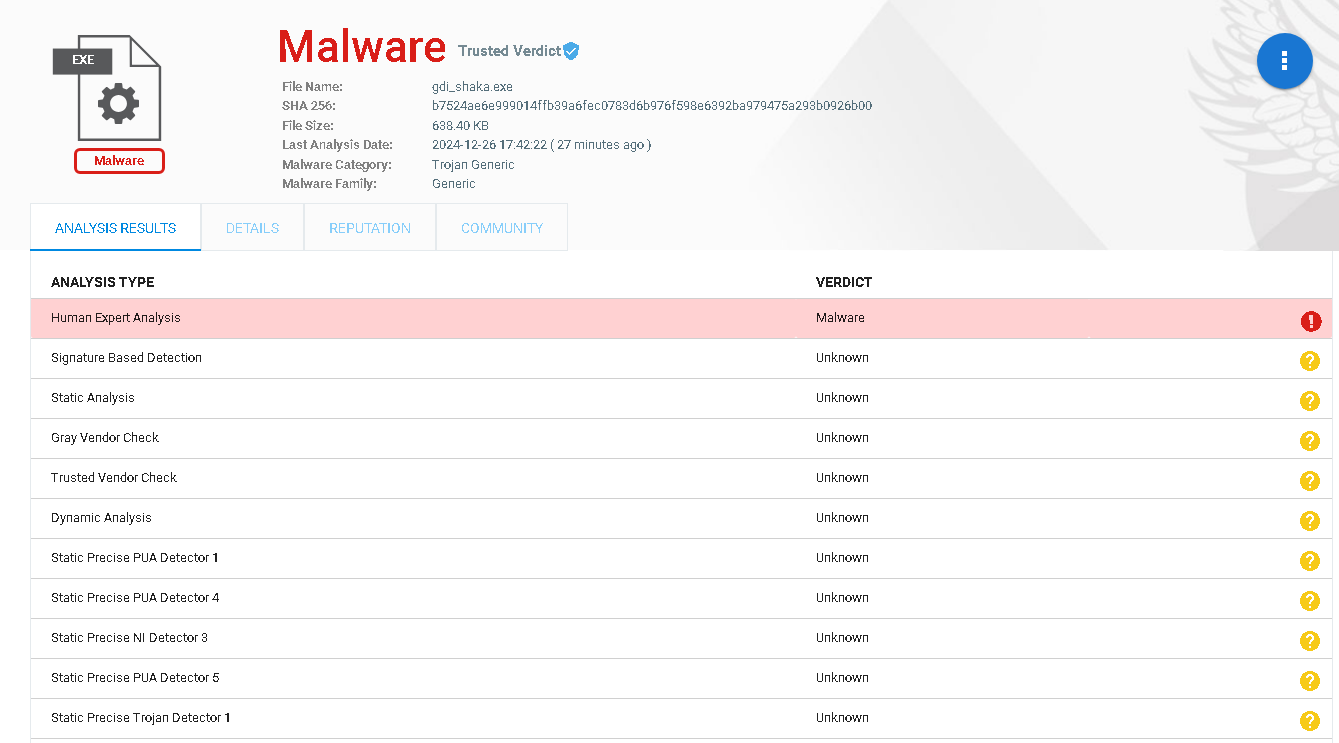Click unknown icon for Trusted Vendor Check
1339x743 pixels.
click(x=1309, y=481)
